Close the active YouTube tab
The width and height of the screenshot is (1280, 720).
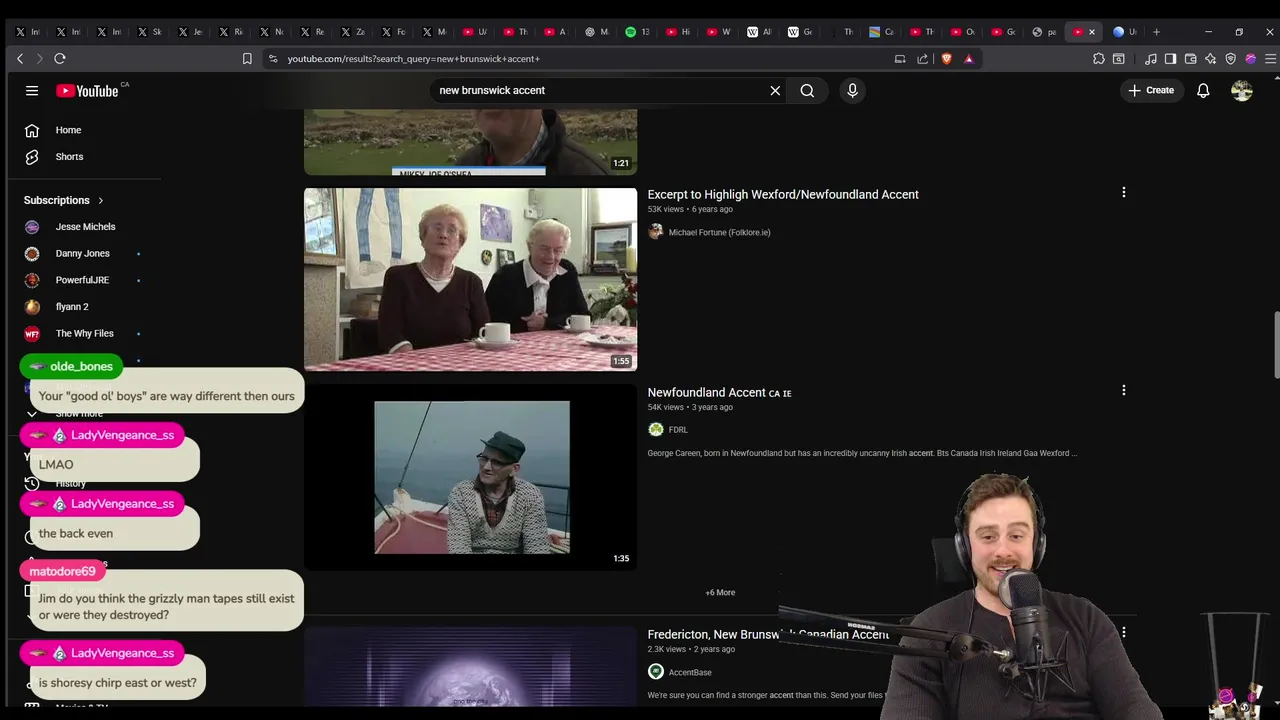[1092, 32]
